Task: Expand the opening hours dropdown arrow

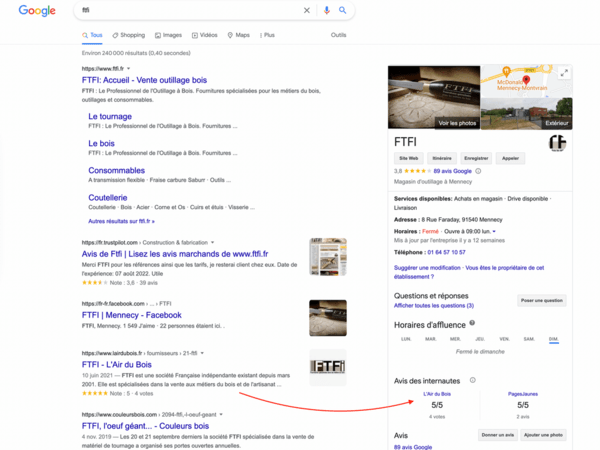Action: (x=494, y=231)
